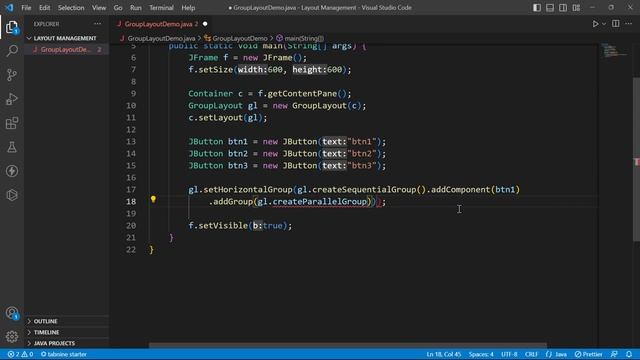Screen dimensions: 640x360
Task: Open the File menu
Action: coord(26,8)
